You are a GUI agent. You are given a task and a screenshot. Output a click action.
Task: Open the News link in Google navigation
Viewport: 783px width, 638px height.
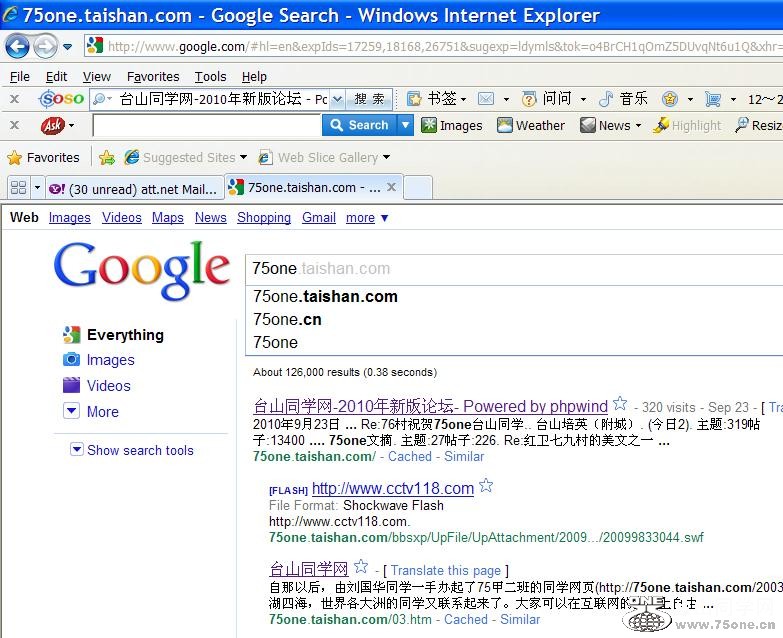pyautogui.click(x=210, y=218)
